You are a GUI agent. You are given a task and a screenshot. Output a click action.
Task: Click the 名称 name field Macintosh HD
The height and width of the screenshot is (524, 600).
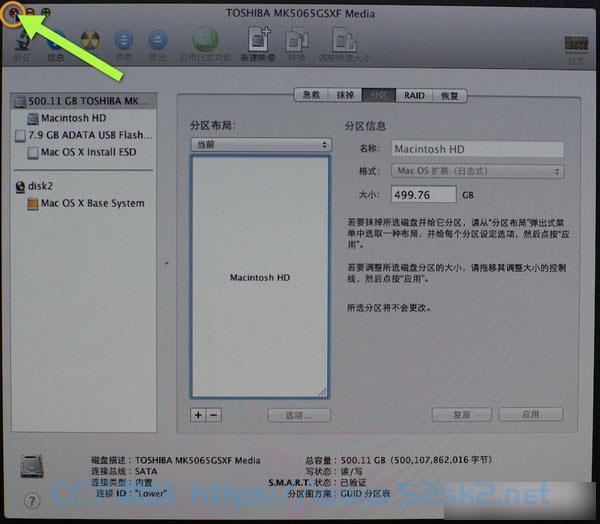click(x=478, y=149)
